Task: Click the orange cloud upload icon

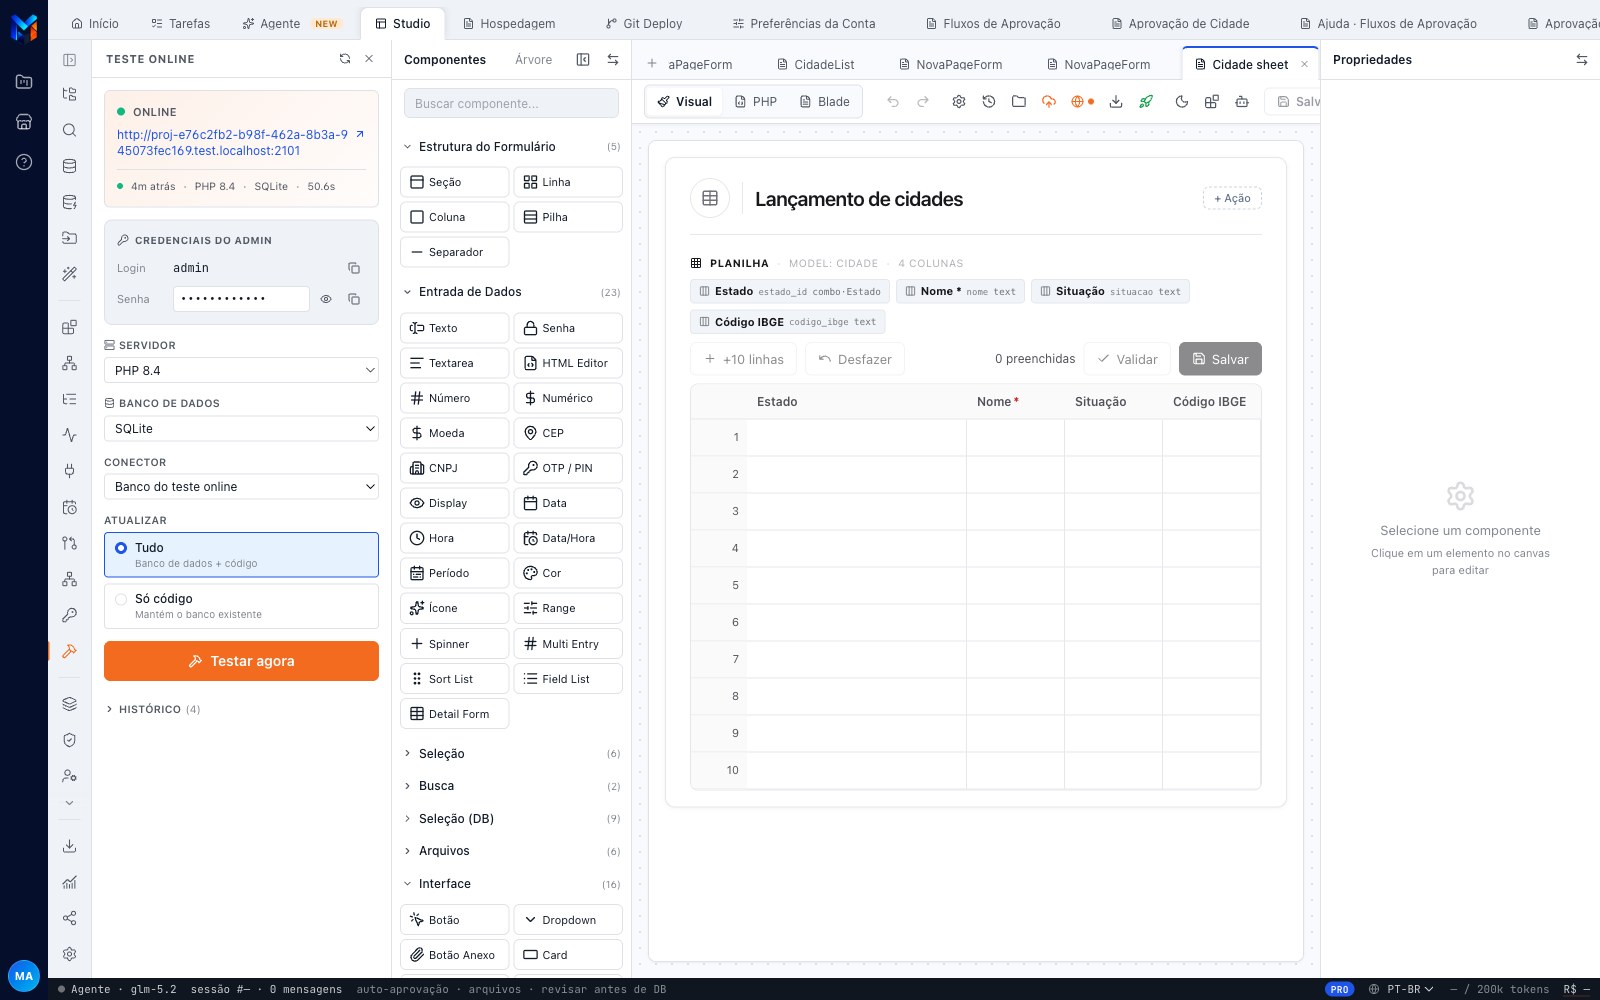Action: (x=1049, y=102)
